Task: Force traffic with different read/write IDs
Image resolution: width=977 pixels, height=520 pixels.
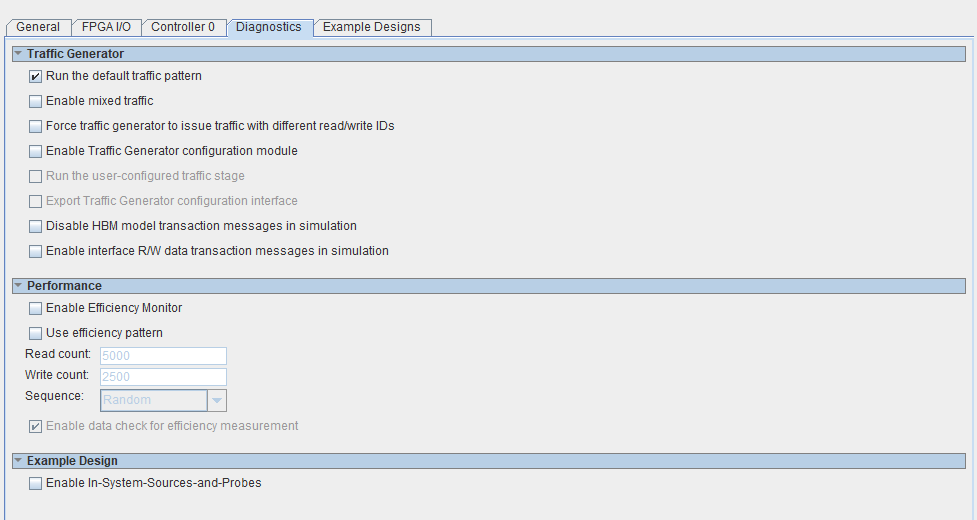Action: click(36, 126)
